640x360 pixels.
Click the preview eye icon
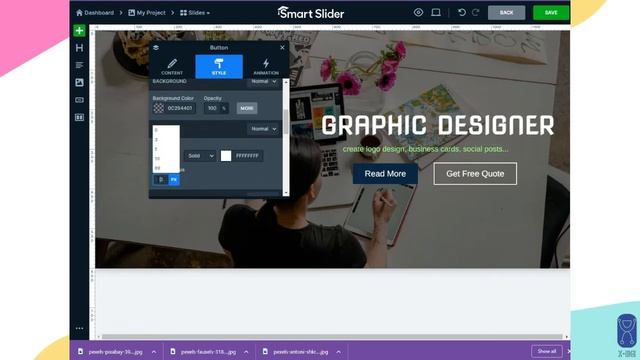418,13
